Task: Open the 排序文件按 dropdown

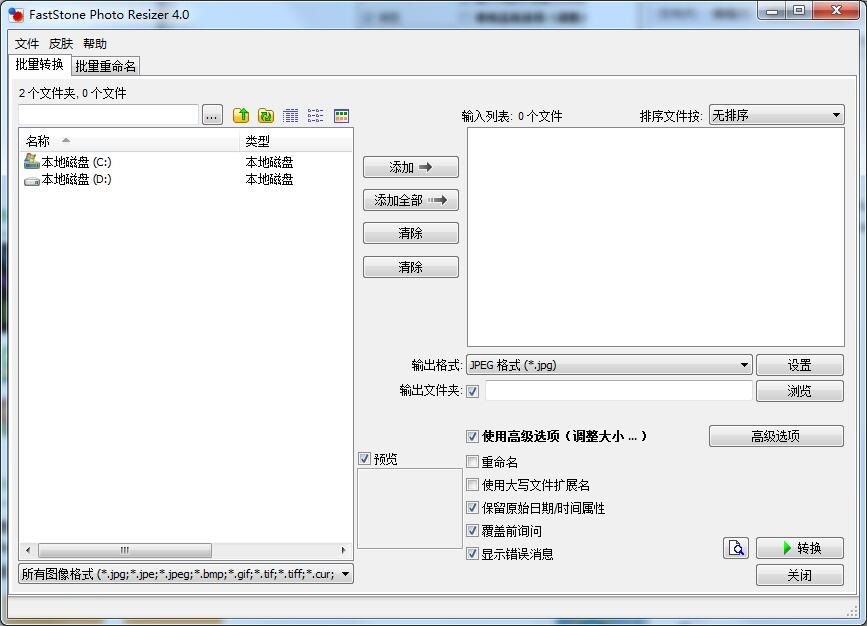Action: pos(776,115)
